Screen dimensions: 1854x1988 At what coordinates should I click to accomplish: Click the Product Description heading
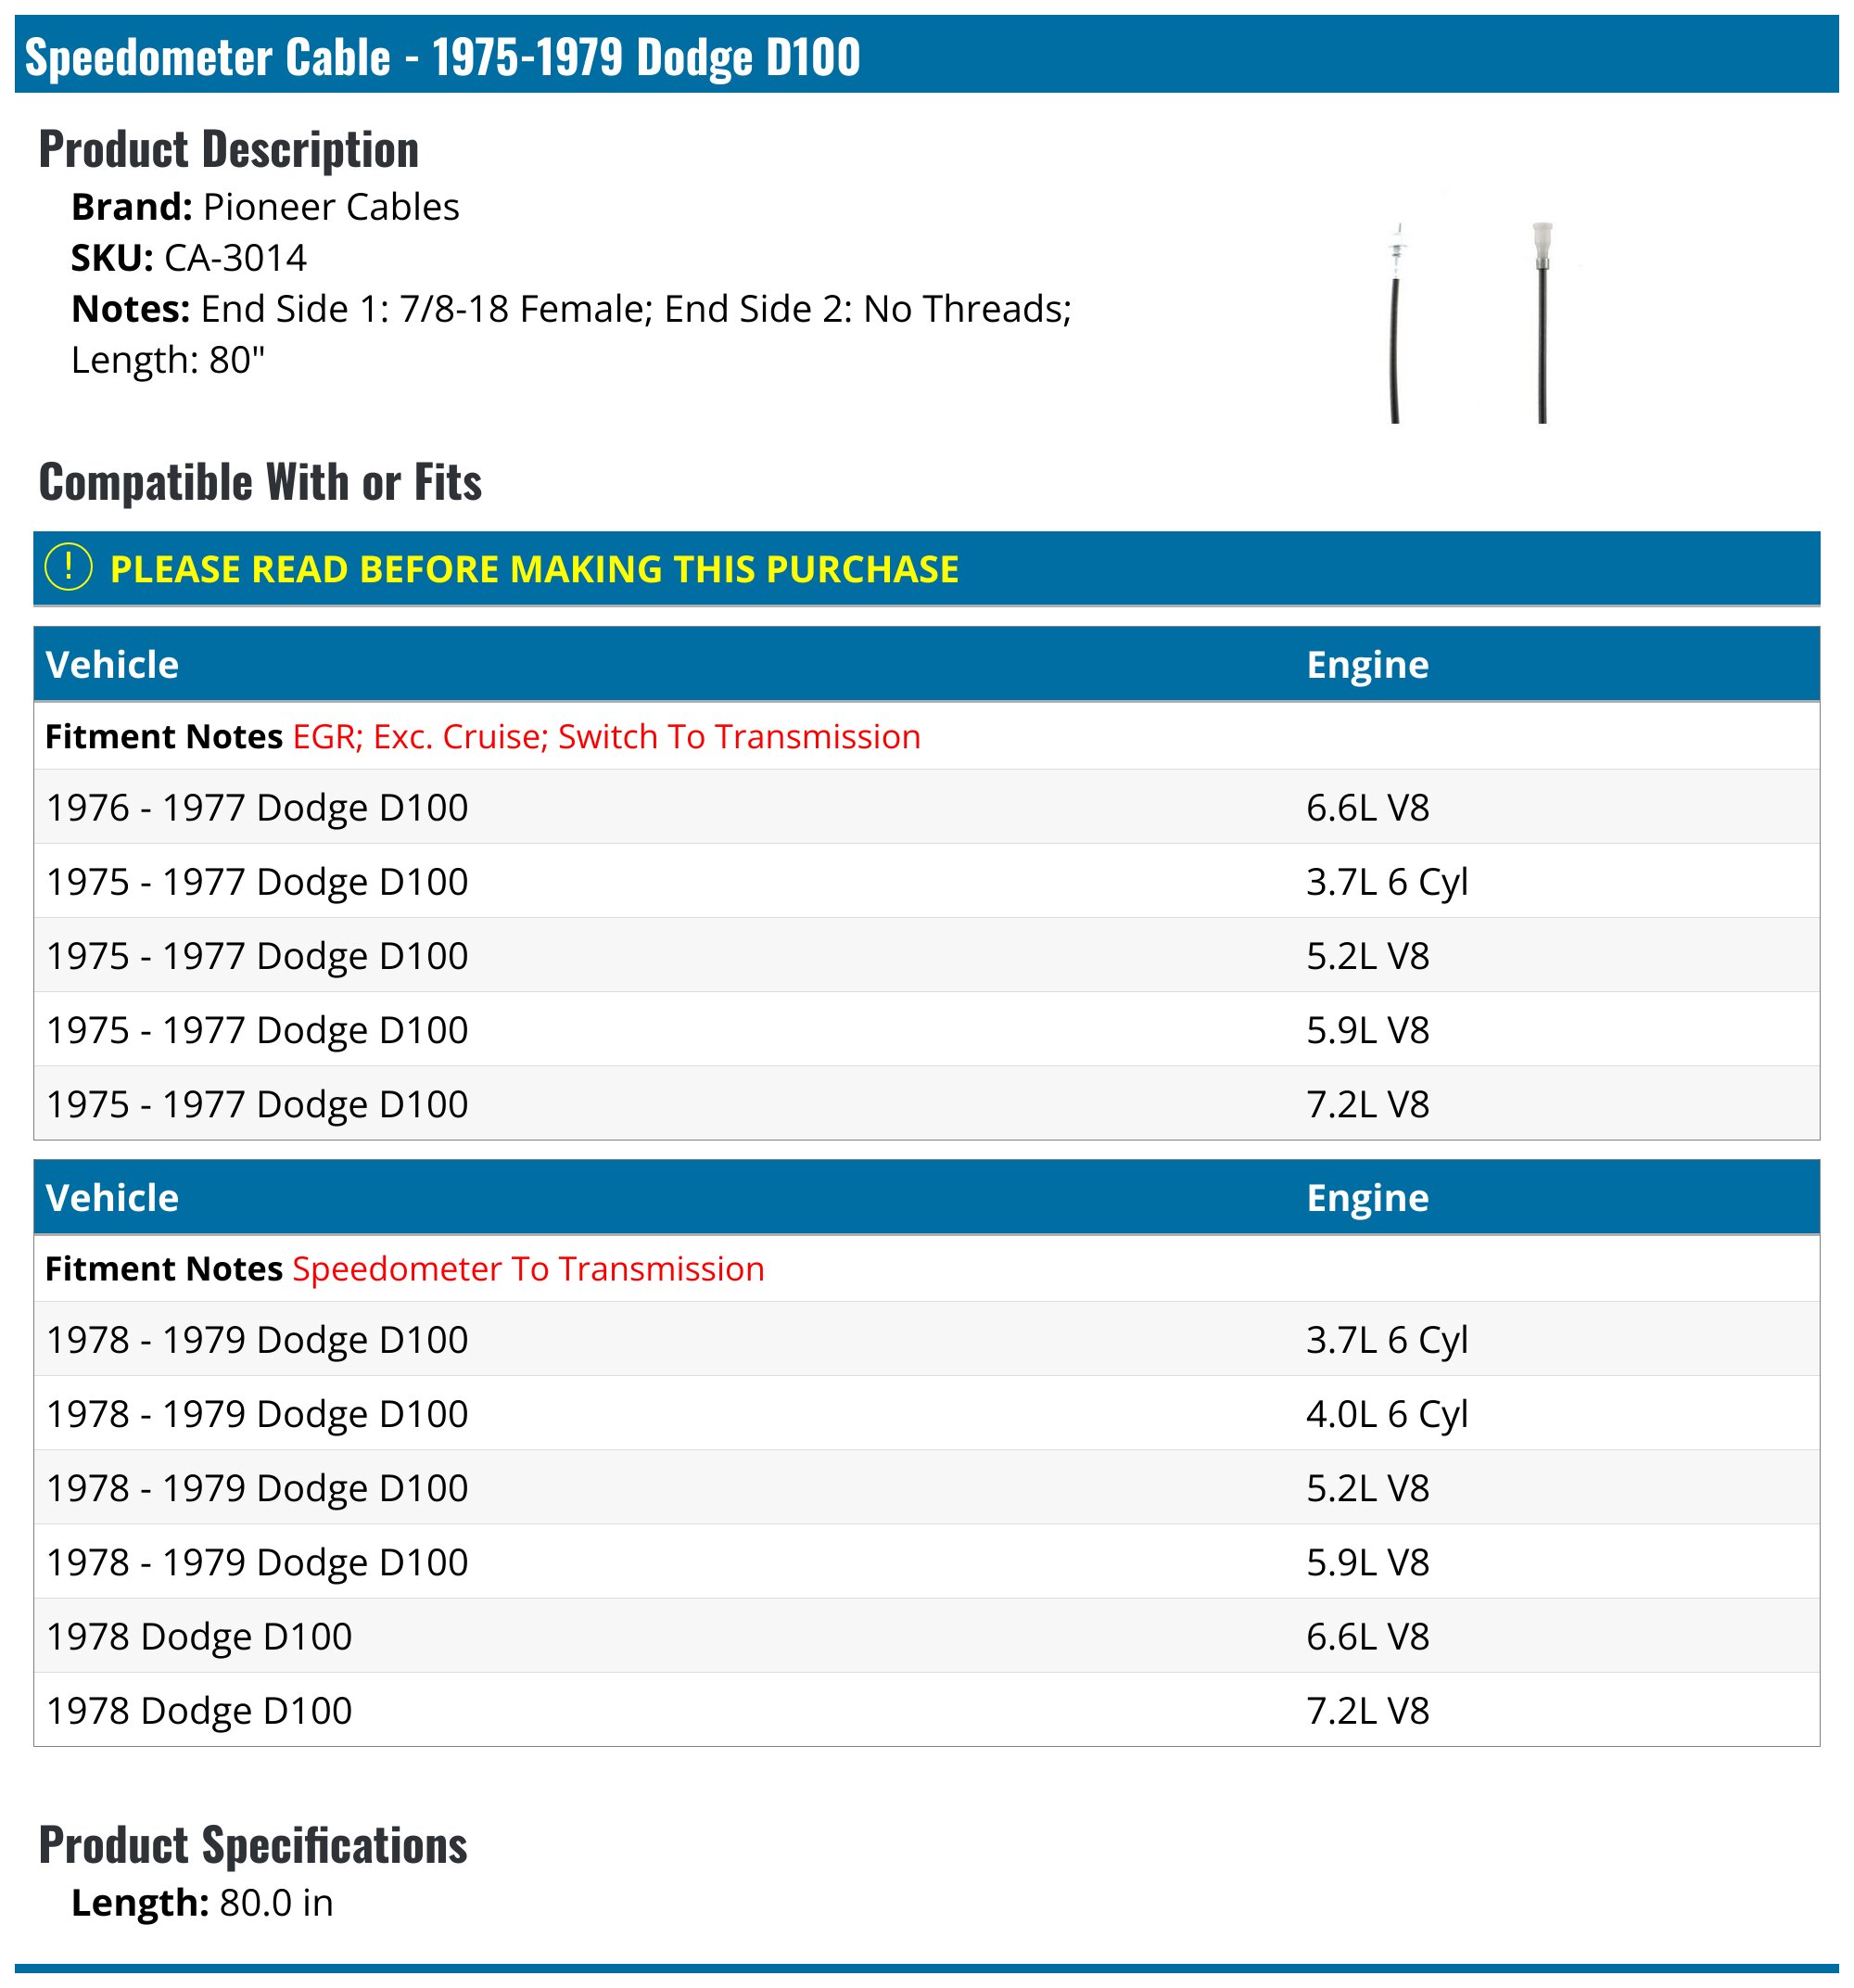click(228, 150)
